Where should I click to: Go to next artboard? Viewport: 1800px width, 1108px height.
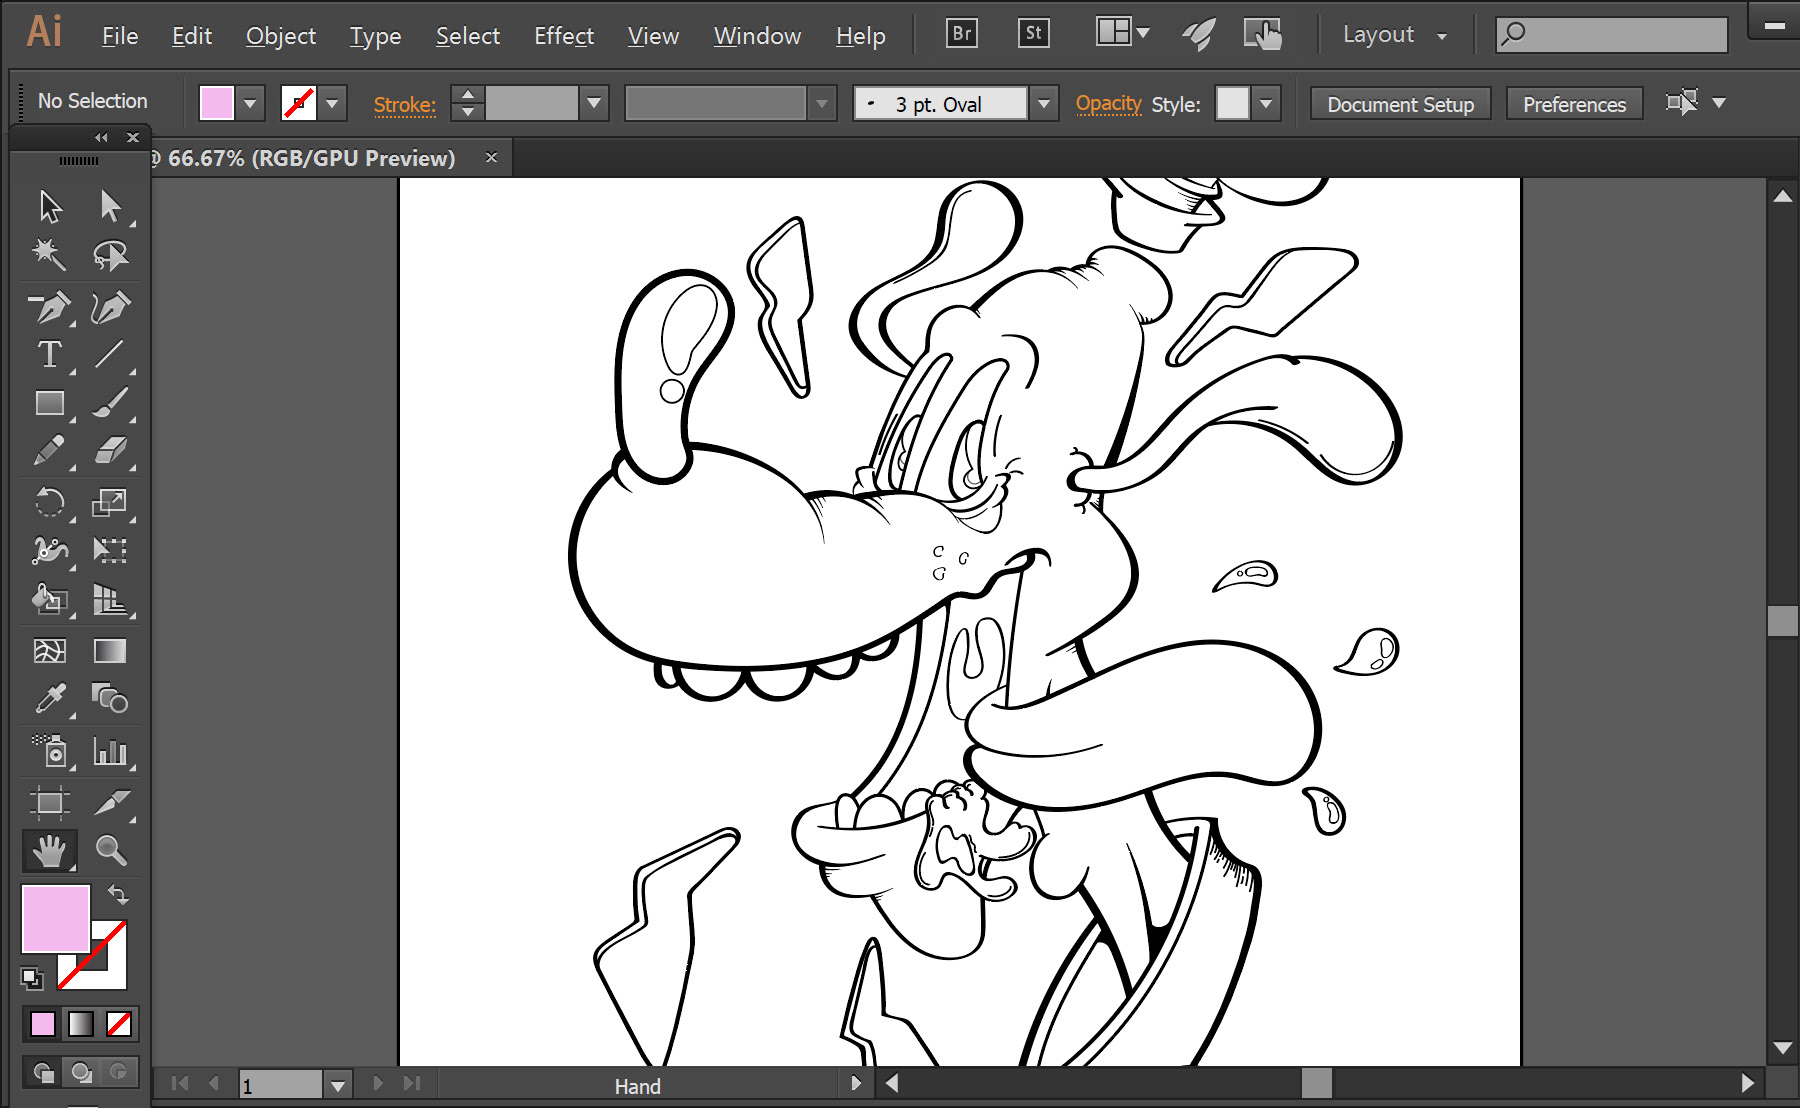[378, 1083]
